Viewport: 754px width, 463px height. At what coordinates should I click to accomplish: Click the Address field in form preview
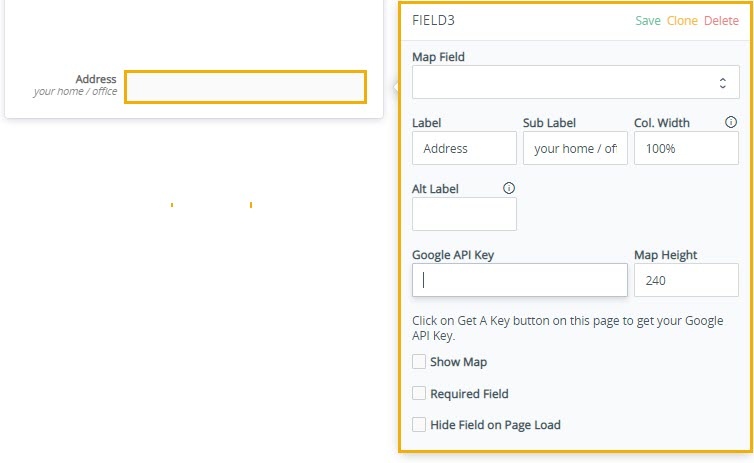245,87
